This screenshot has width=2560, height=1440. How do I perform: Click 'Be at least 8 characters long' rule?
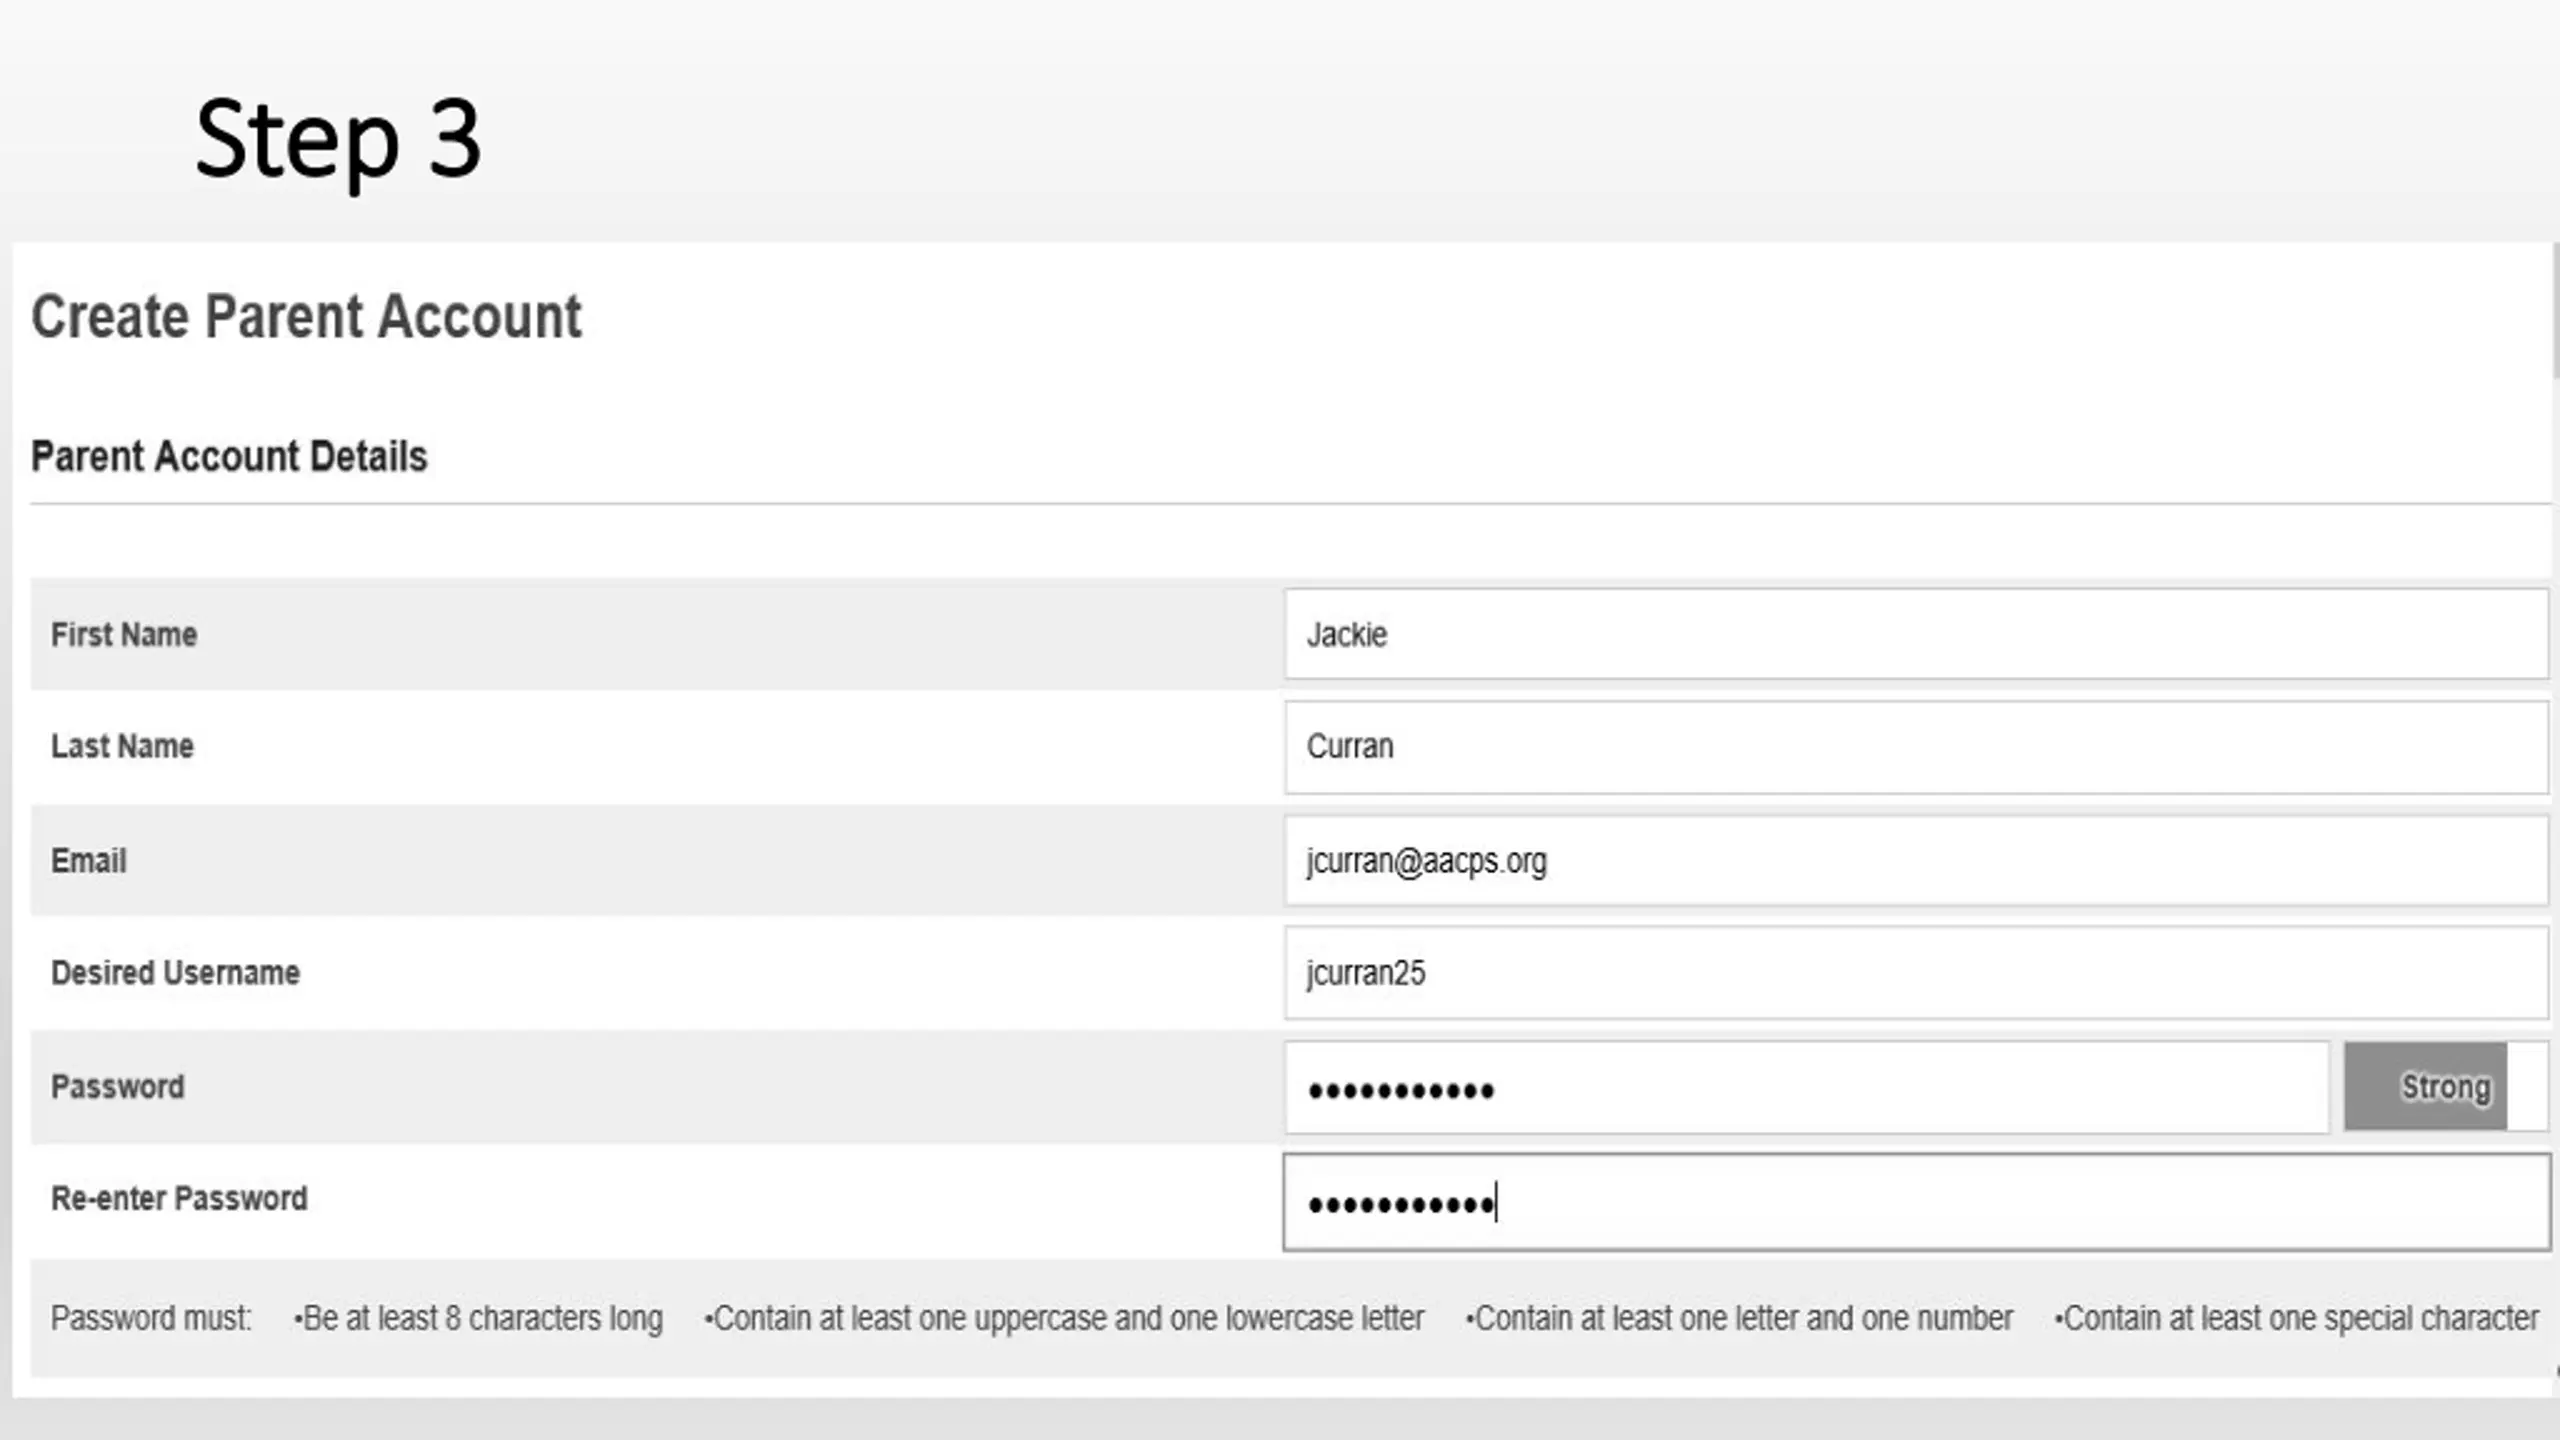click(x=478, y=1318)
